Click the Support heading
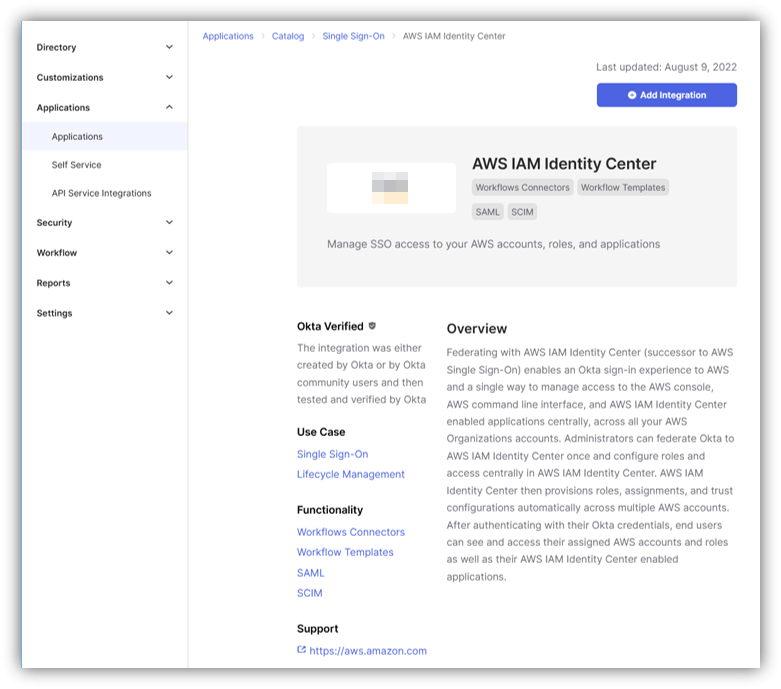 [x=317, y=629]
